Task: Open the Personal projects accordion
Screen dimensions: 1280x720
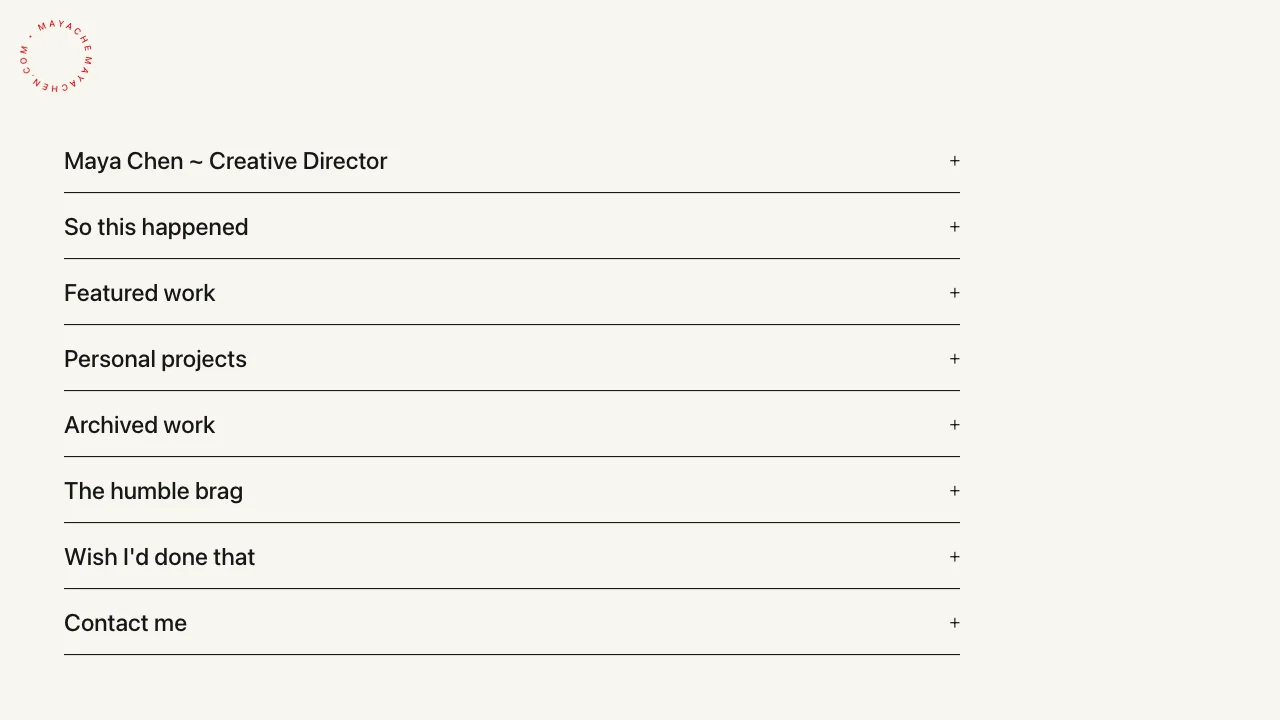Action: point(512,359)
